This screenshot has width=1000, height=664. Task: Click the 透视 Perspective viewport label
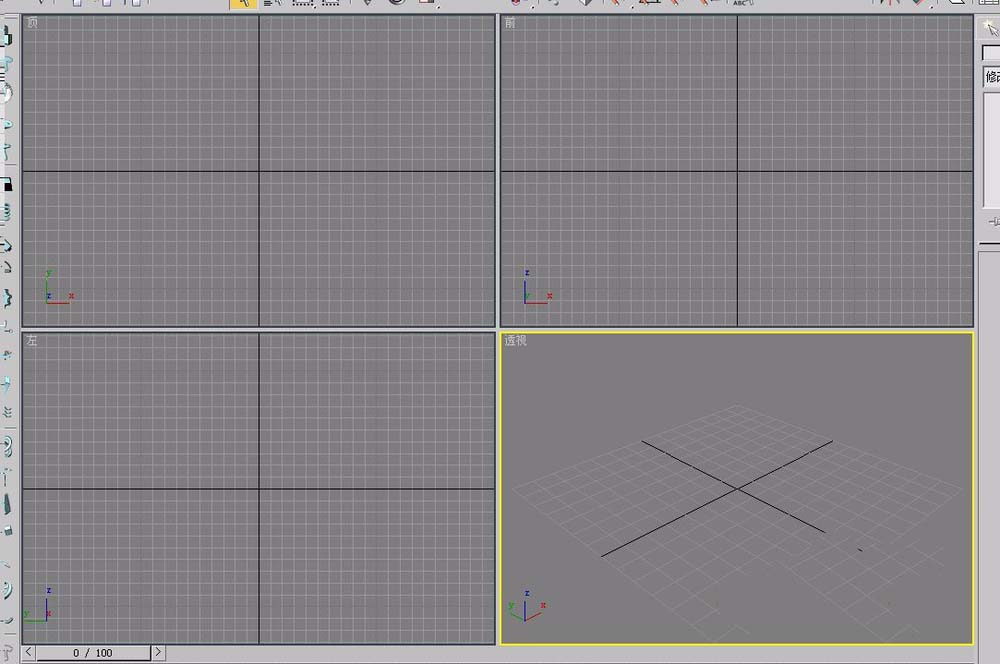coord(514,341)
